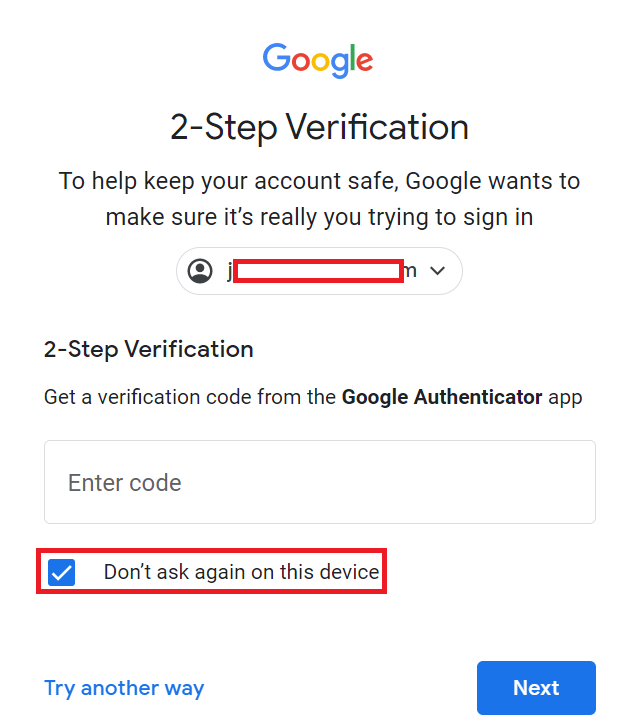627x728 pixels.
Task: Click the smaller 2-Step Verification subheading
Action: [149, 349]
